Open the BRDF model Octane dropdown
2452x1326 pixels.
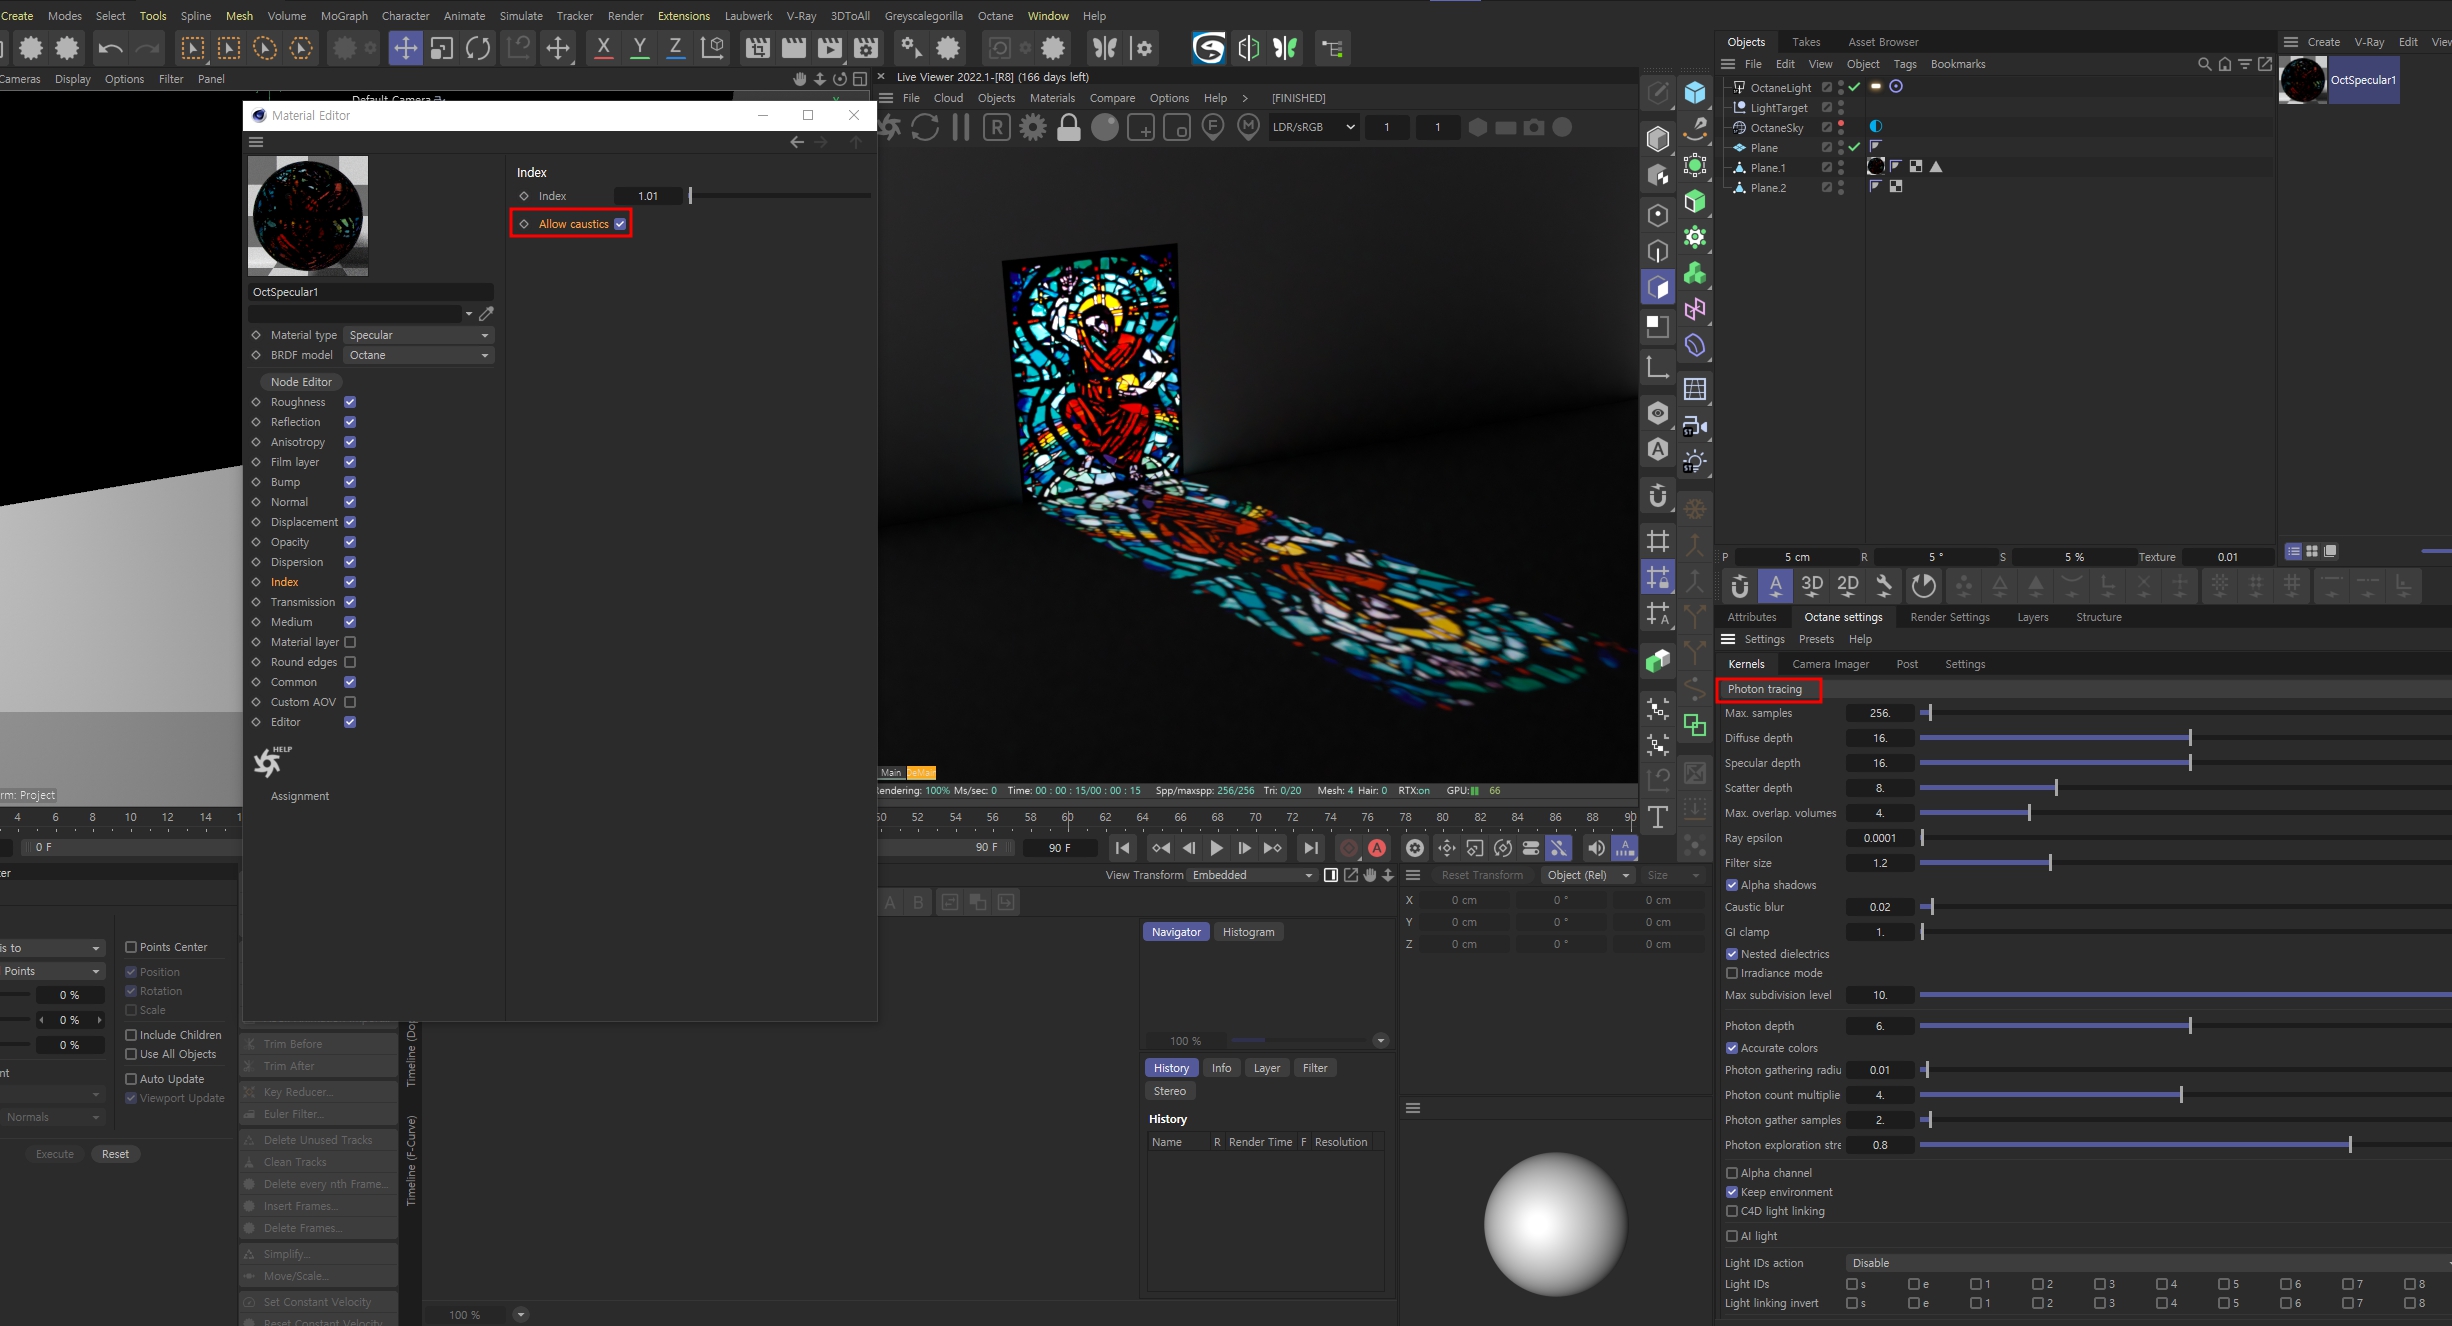(x=418, y=355)
